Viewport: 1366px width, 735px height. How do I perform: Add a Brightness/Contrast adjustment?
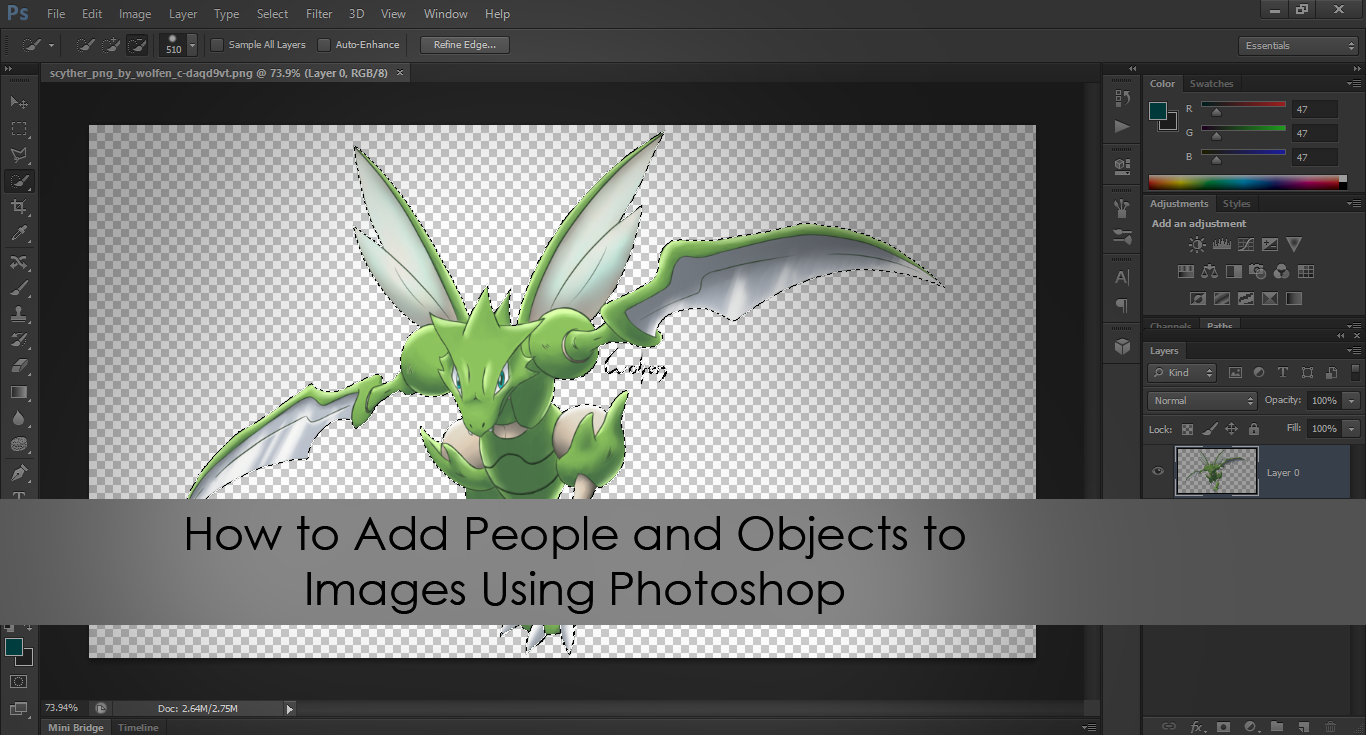pos(1197,244)
